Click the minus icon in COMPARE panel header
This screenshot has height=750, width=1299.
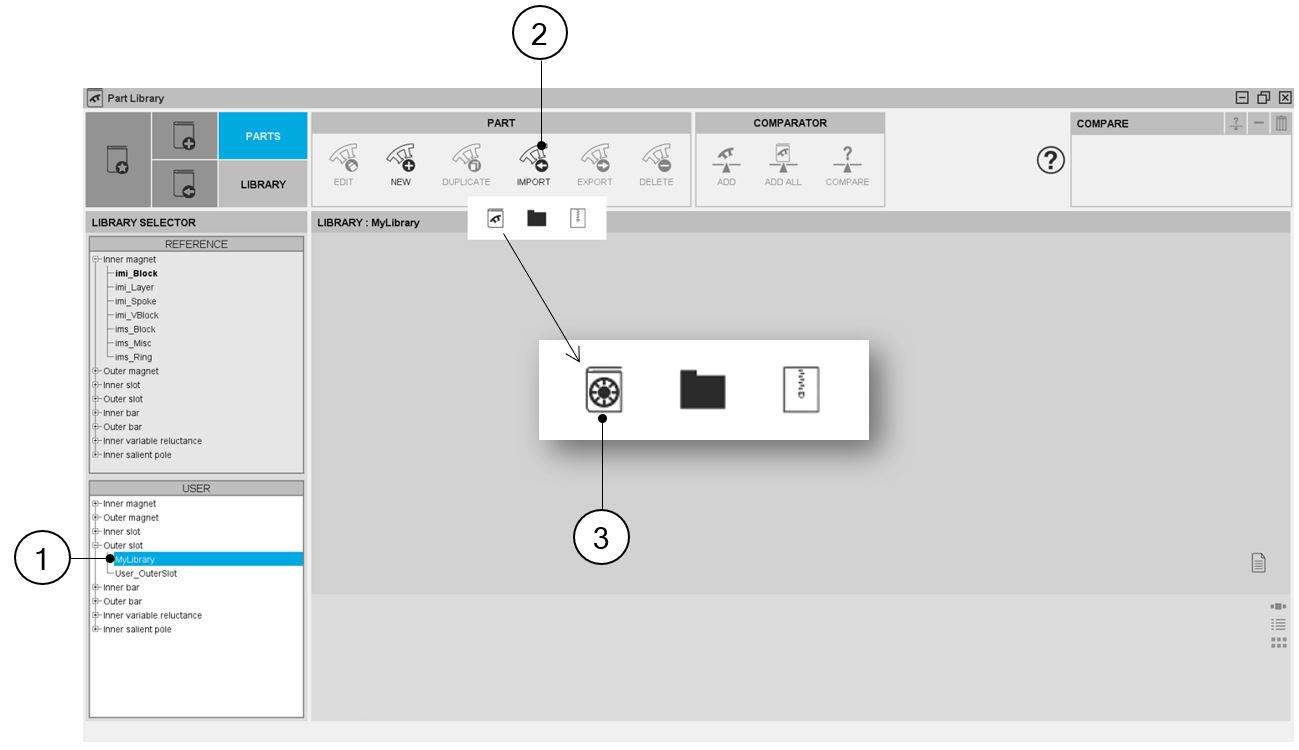coord(1261,123)
